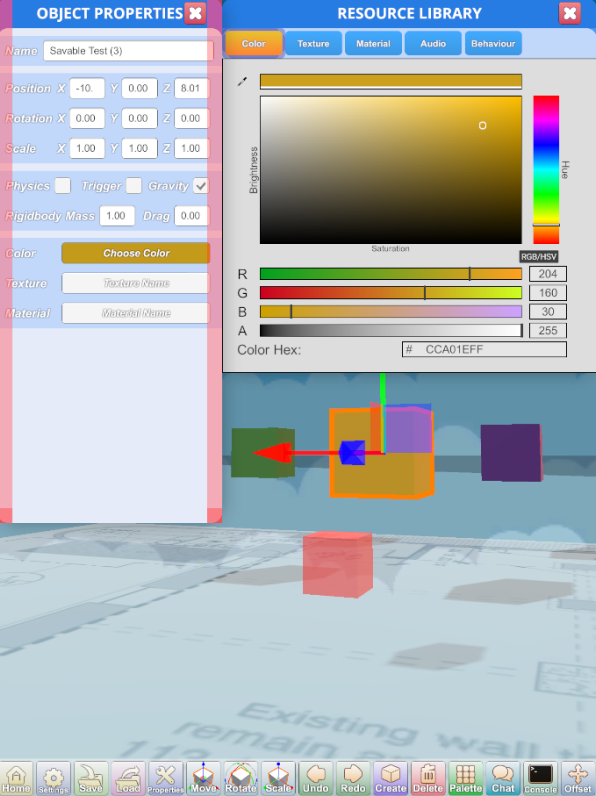The width and height of the screenshot is (596, 796).
Task: Open the Palette icon
Action: (x=466, y=778)
